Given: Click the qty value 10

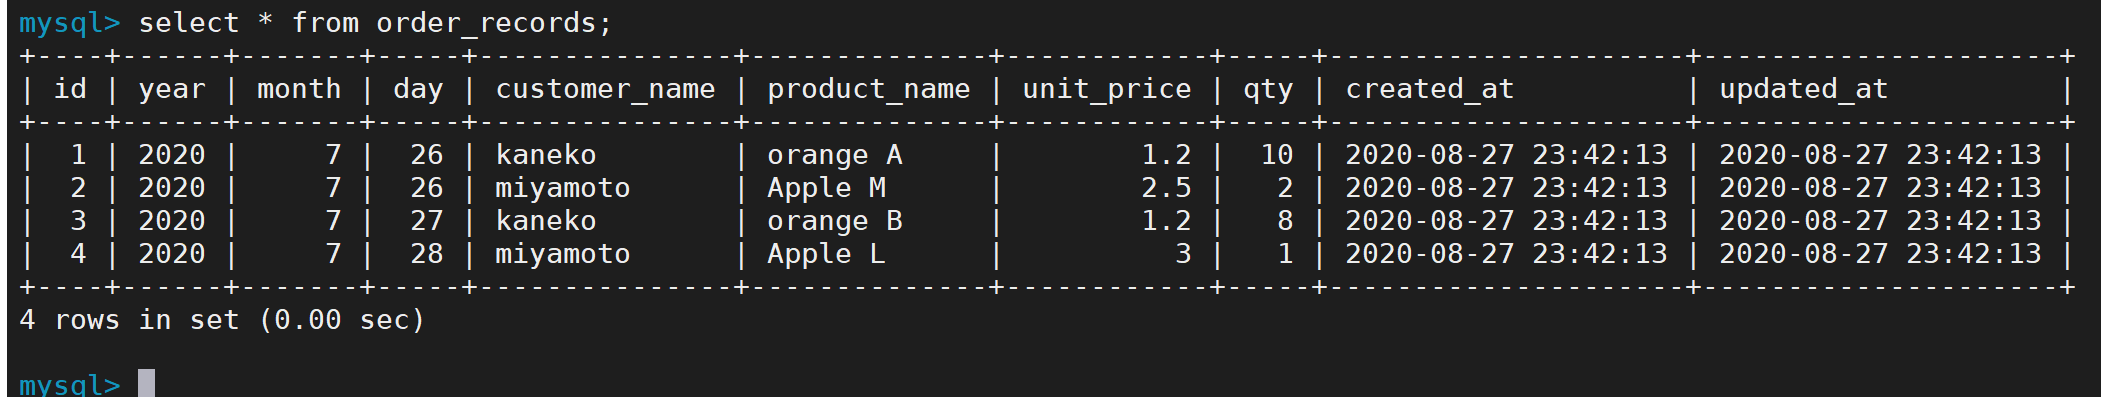Looking at the screenshot, I should point(1276,155).
